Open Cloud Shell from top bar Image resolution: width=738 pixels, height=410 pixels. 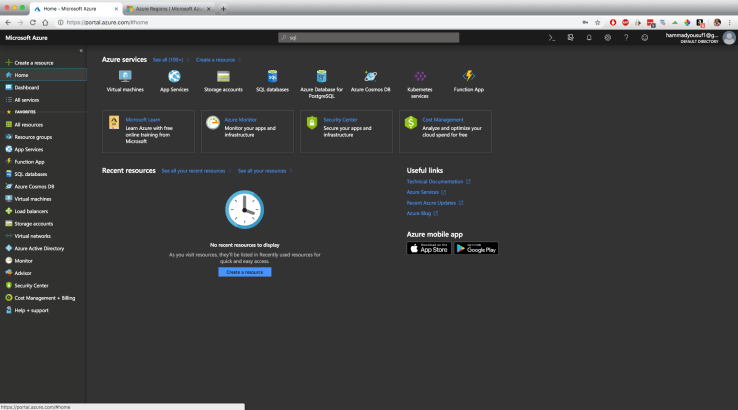(551, 38)
